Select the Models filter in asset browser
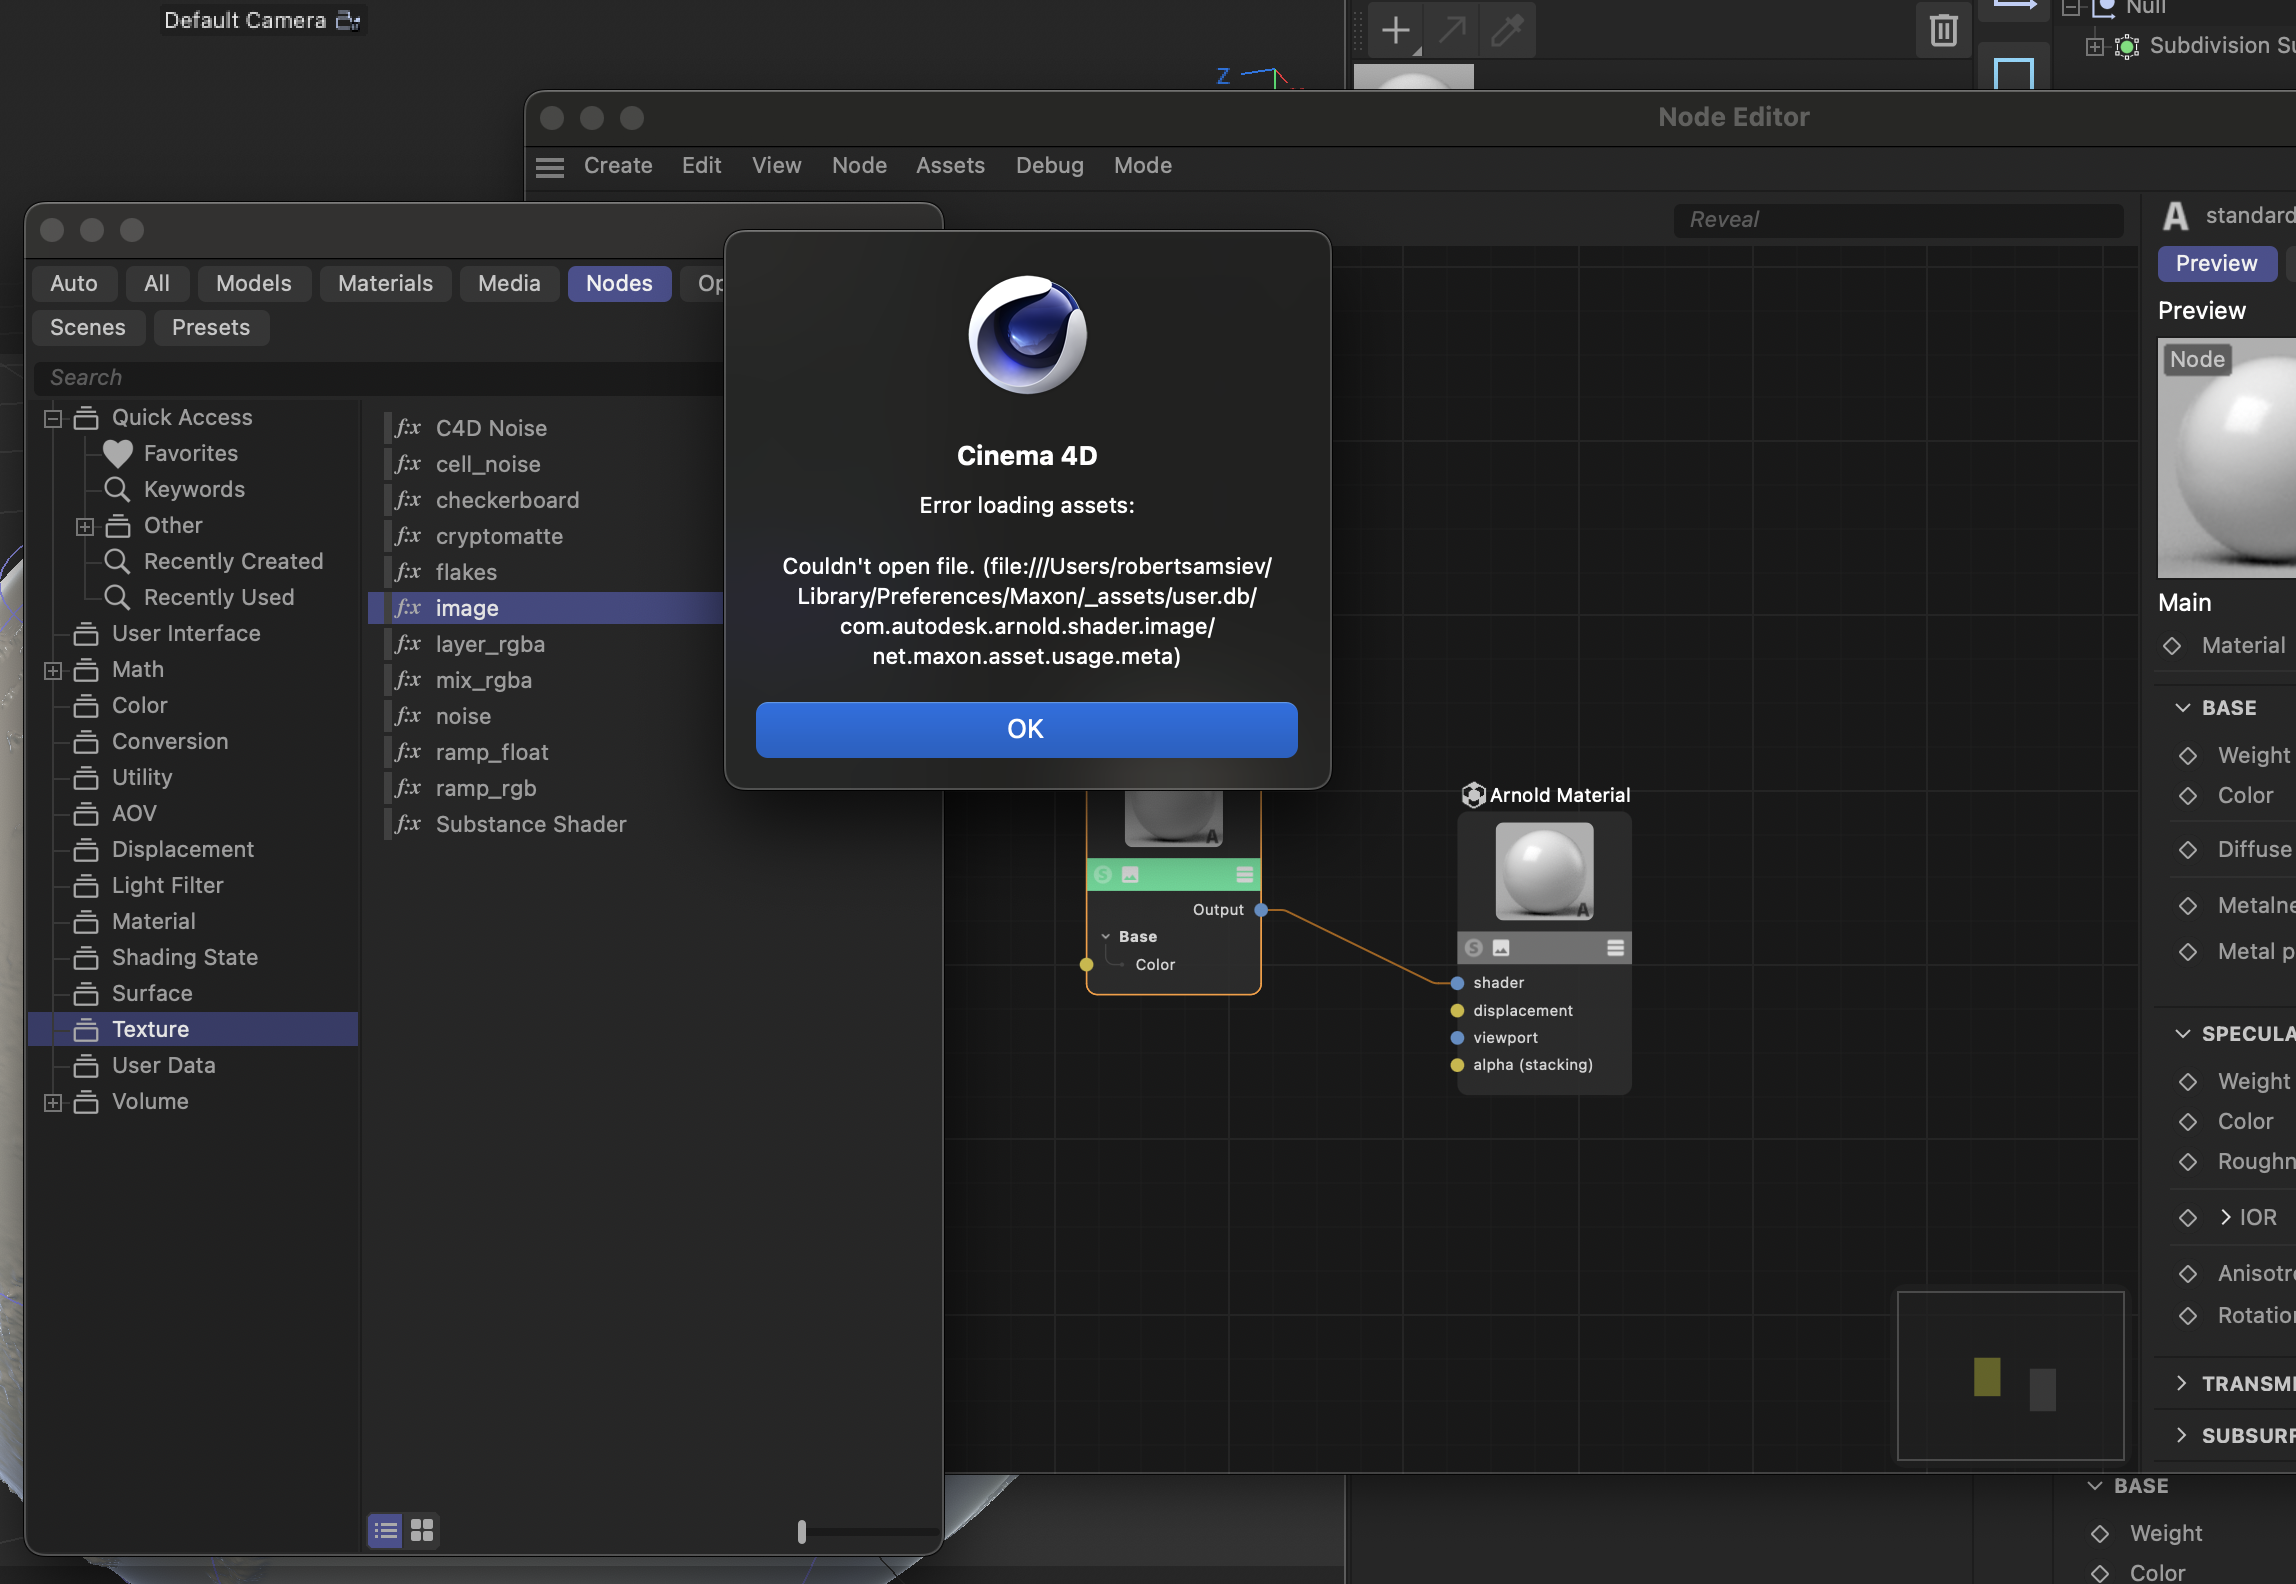The height and width of the screenshot is (1584, 2296). tap(254, 284)
